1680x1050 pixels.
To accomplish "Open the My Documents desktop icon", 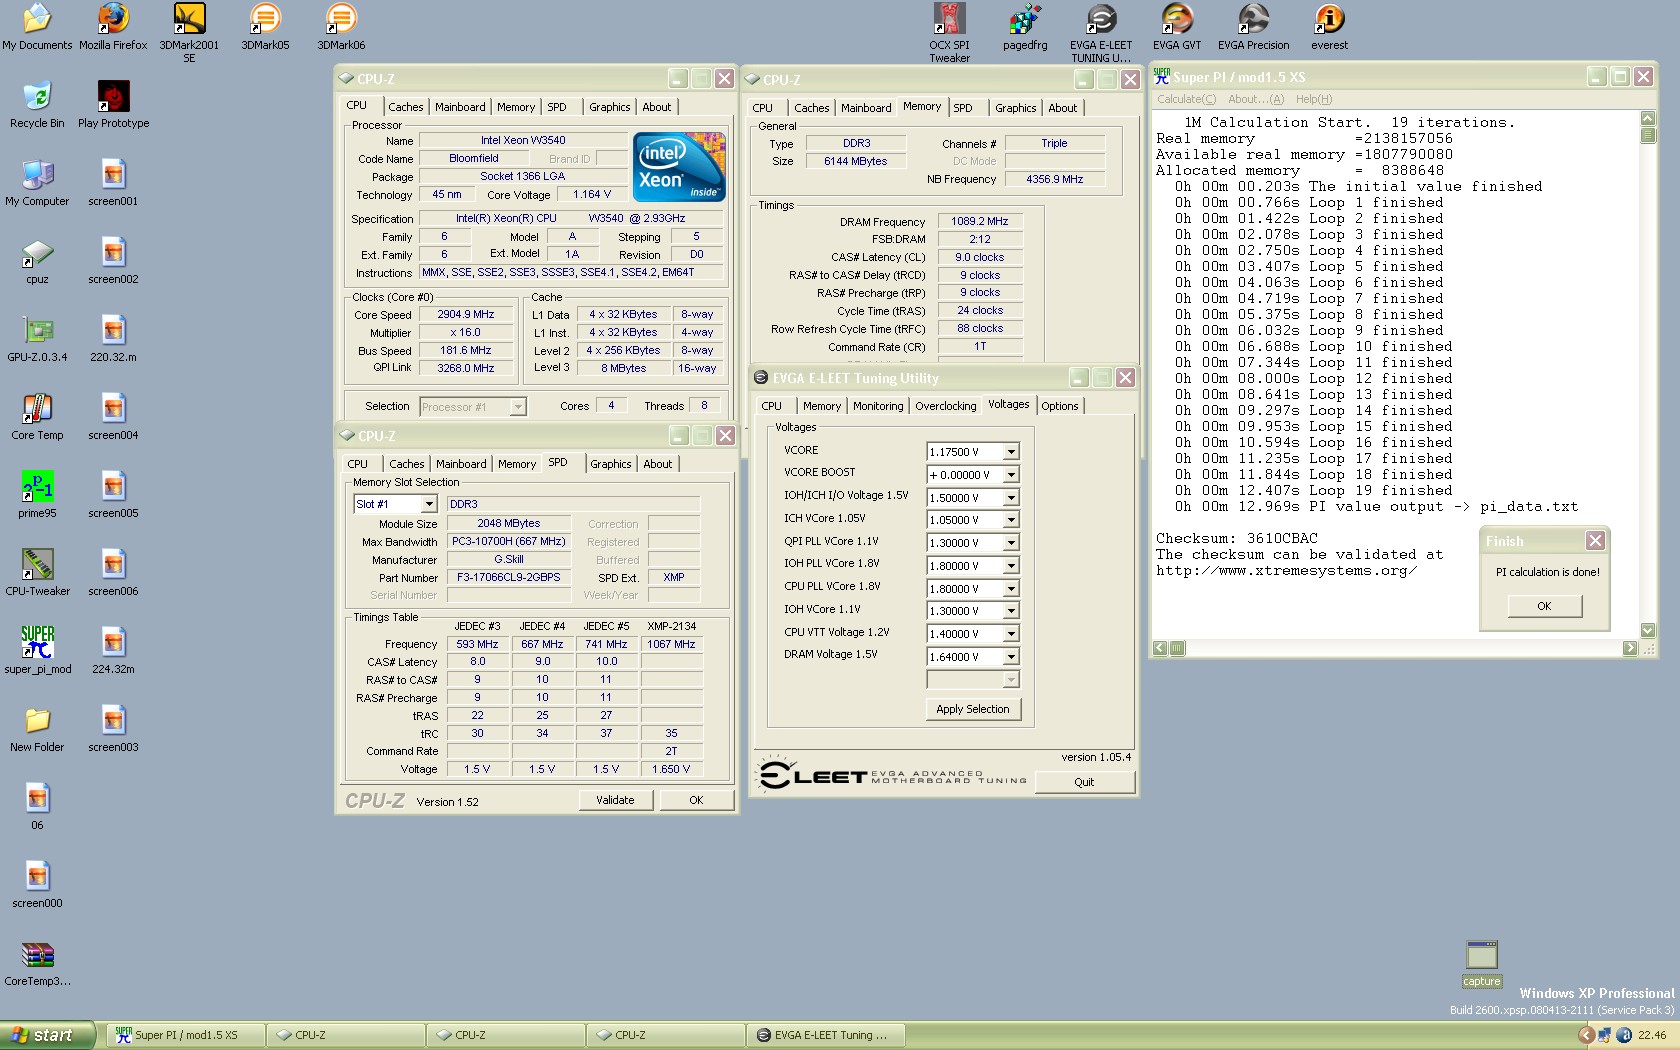I will [37, 28].
